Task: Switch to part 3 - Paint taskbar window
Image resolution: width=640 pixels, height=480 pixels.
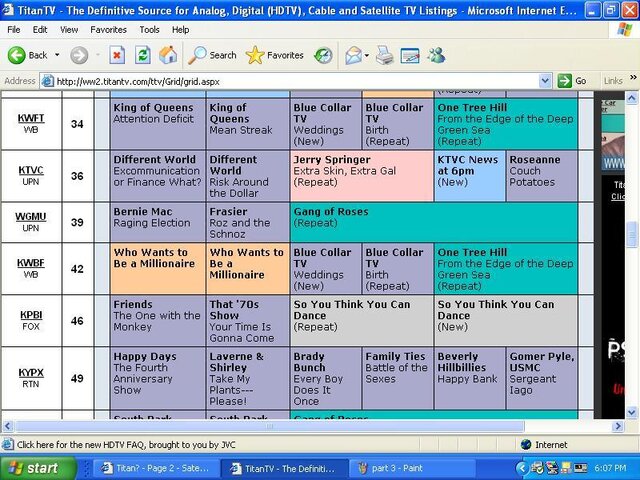Action: click(x=411, y=468)
